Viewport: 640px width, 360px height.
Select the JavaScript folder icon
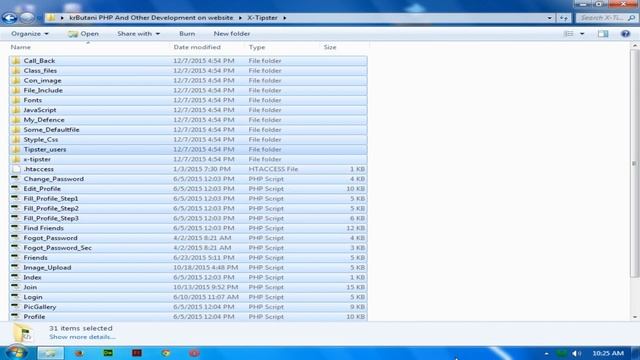click(16, 110)
